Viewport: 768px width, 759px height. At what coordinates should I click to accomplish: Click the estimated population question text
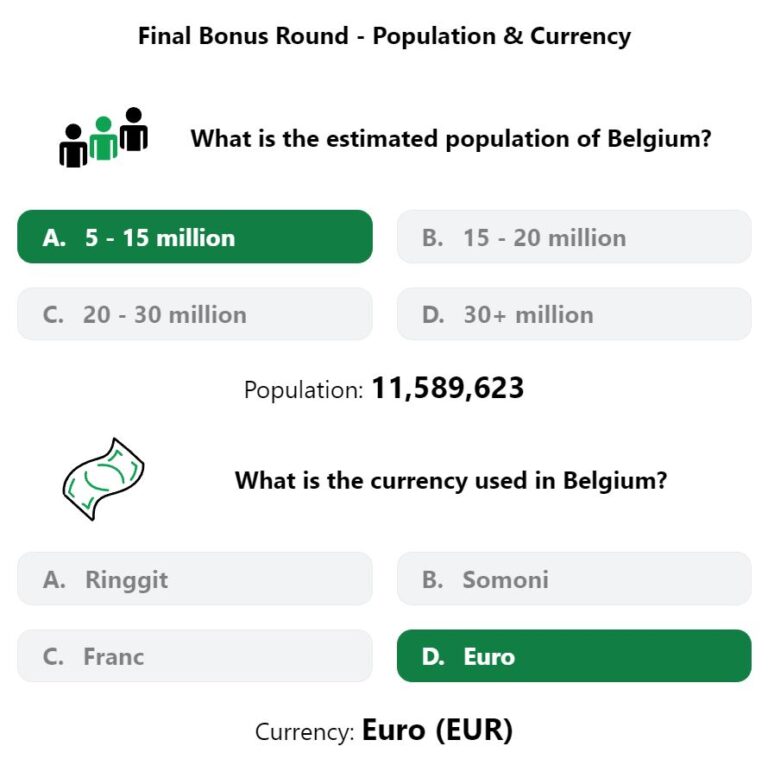point(451,139)
